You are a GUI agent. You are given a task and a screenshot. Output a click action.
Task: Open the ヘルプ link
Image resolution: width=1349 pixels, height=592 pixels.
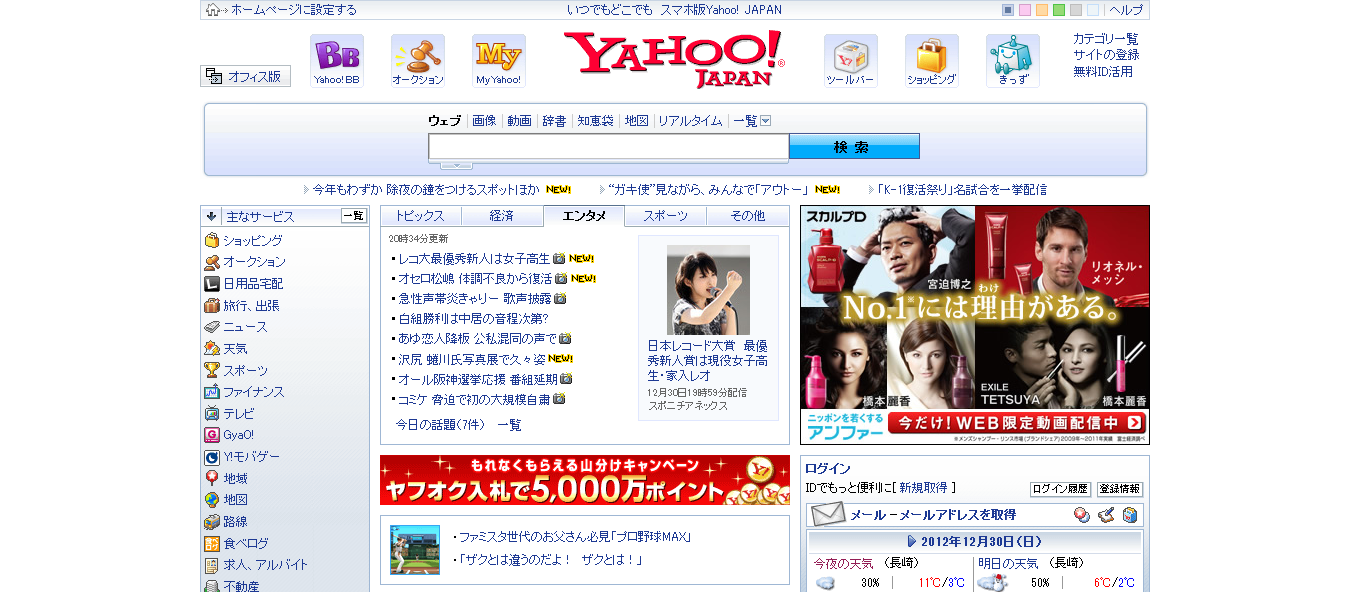click(x=1126, y=10)
